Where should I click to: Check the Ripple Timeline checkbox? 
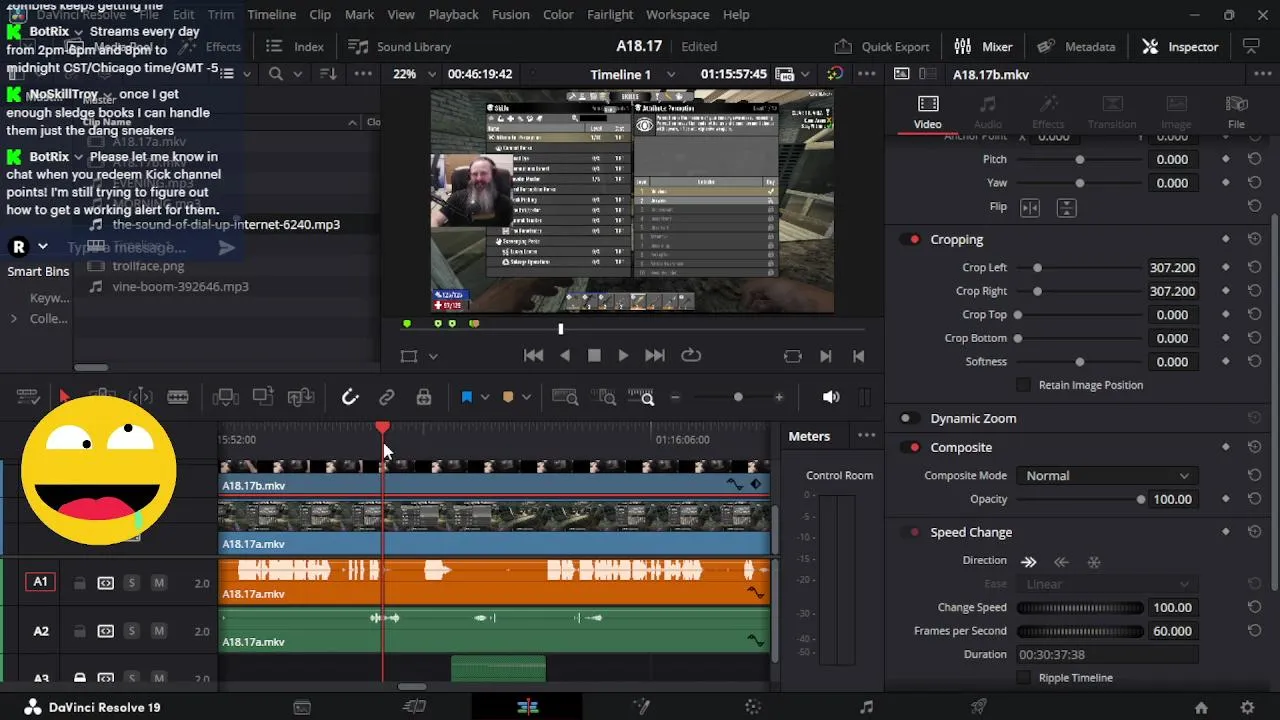(x=1023, y=678)
